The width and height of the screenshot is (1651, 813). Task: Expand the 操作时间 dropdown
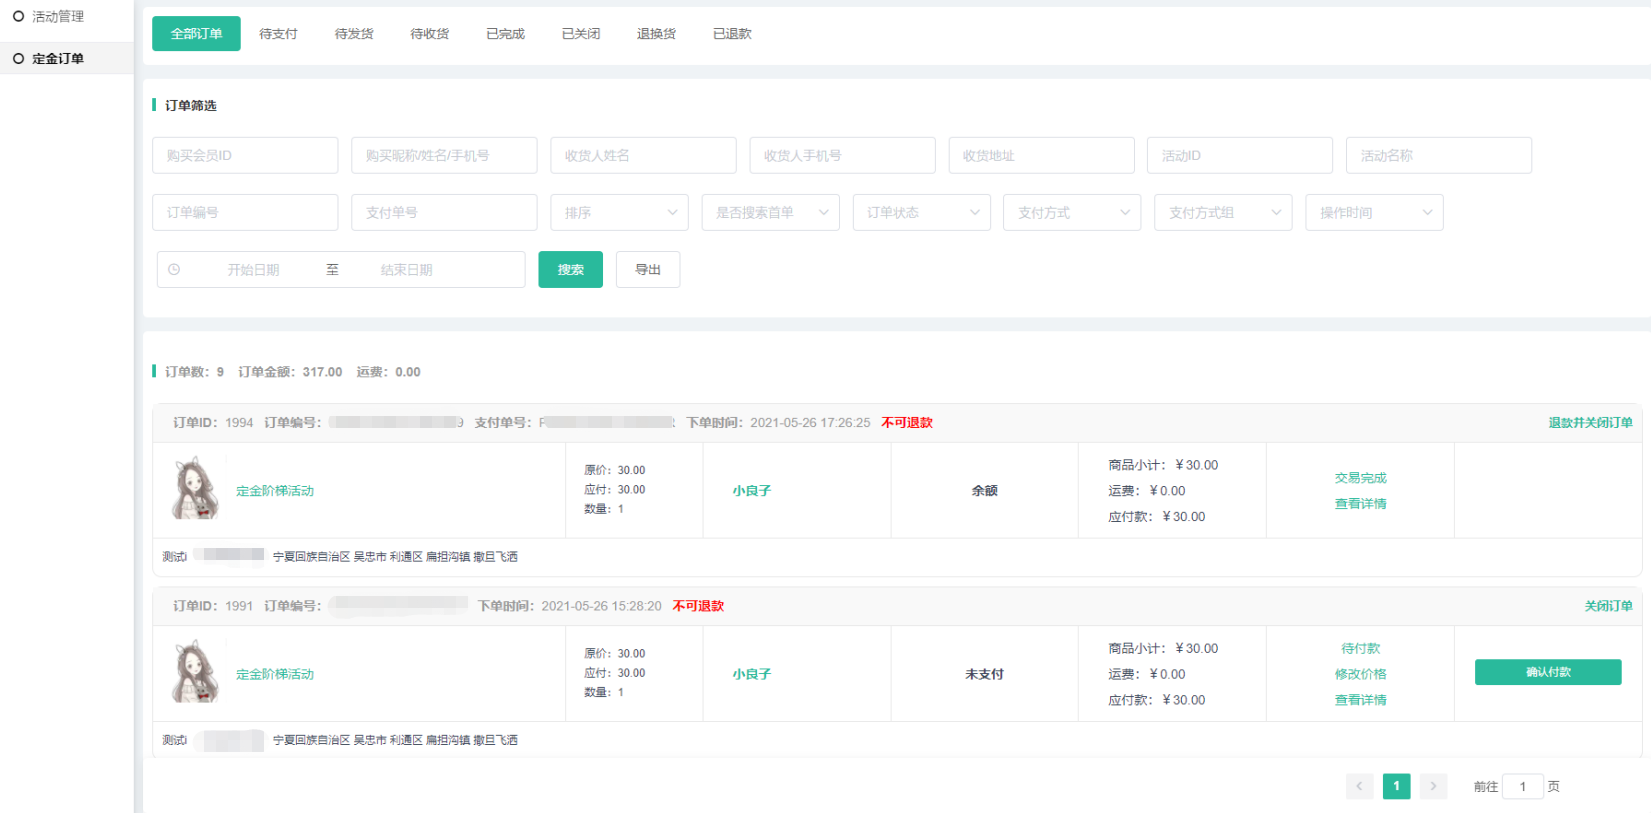tap(1374, 213)
